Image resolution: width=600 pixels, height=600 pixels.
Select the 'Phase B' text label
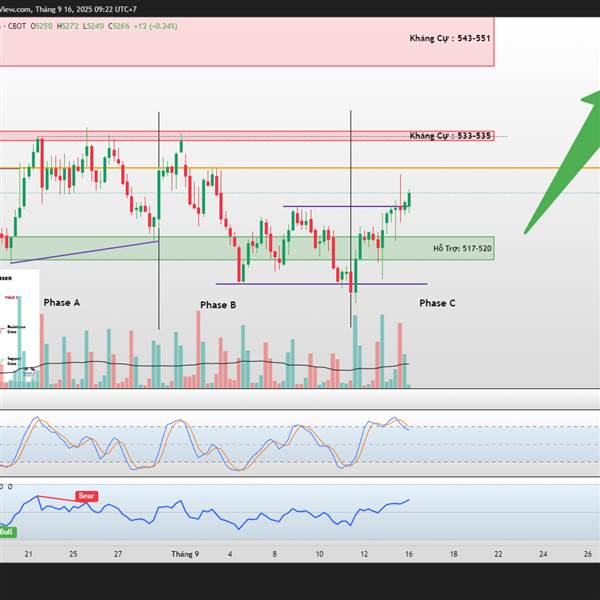point(218,305)
